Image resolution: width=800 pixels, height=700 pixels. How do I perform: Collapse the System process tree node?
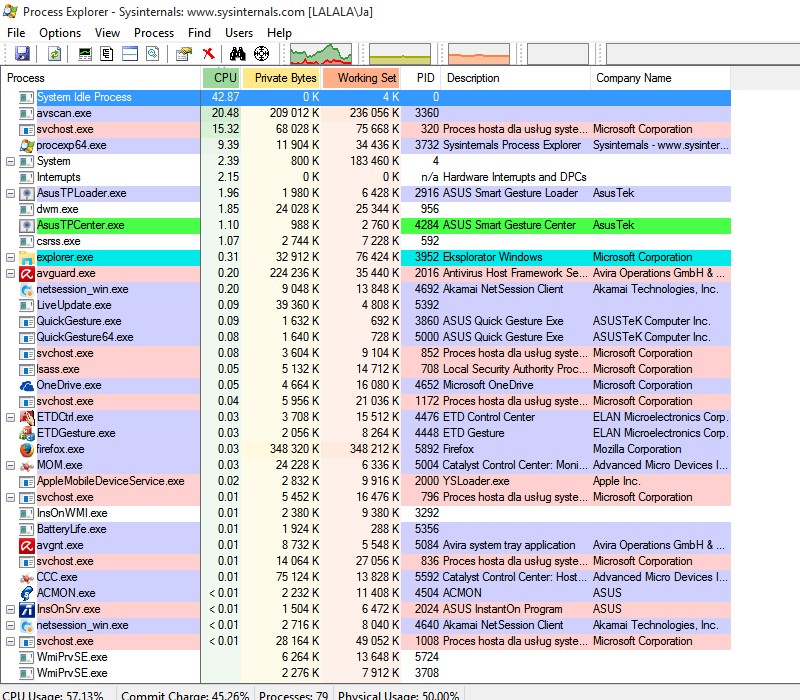10,161
